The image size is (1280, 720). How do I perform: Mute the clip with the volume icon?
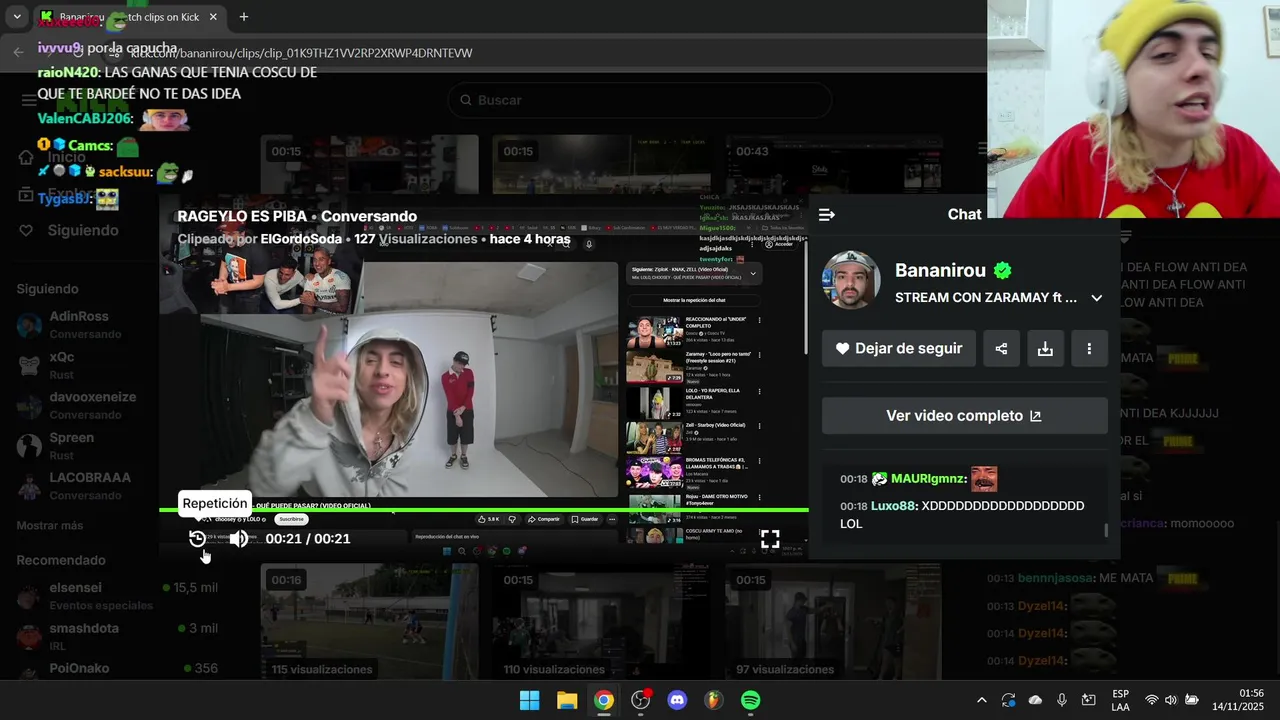click(238, 539)
